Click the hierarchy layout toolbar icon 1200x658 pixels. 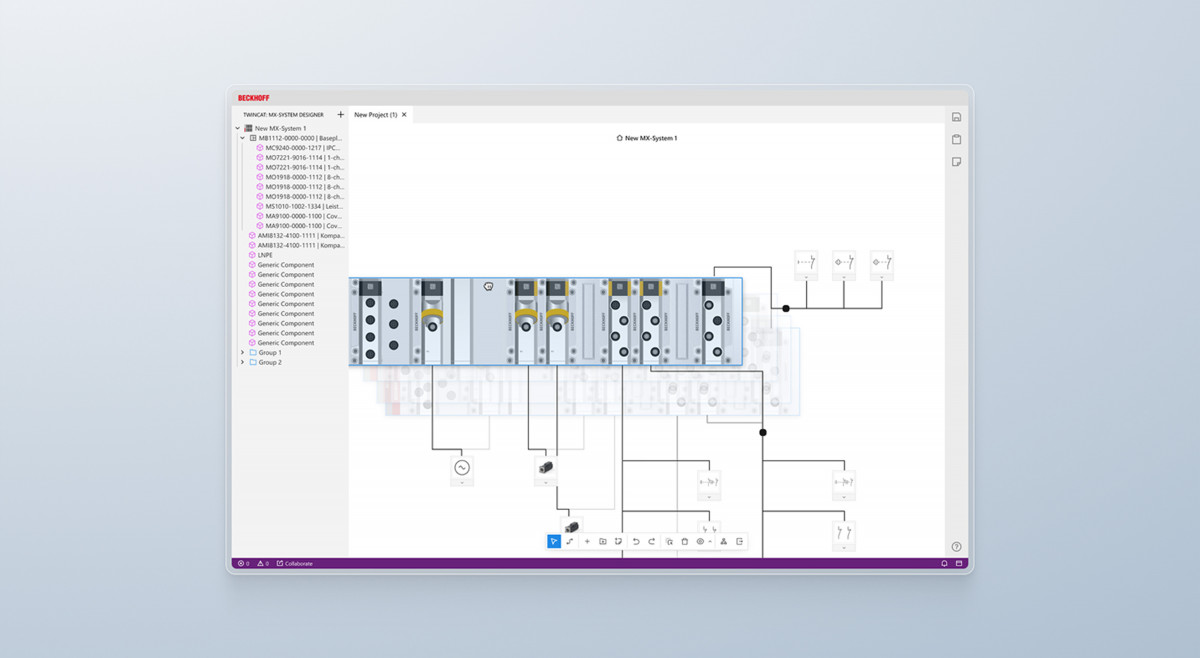[724, 541]
